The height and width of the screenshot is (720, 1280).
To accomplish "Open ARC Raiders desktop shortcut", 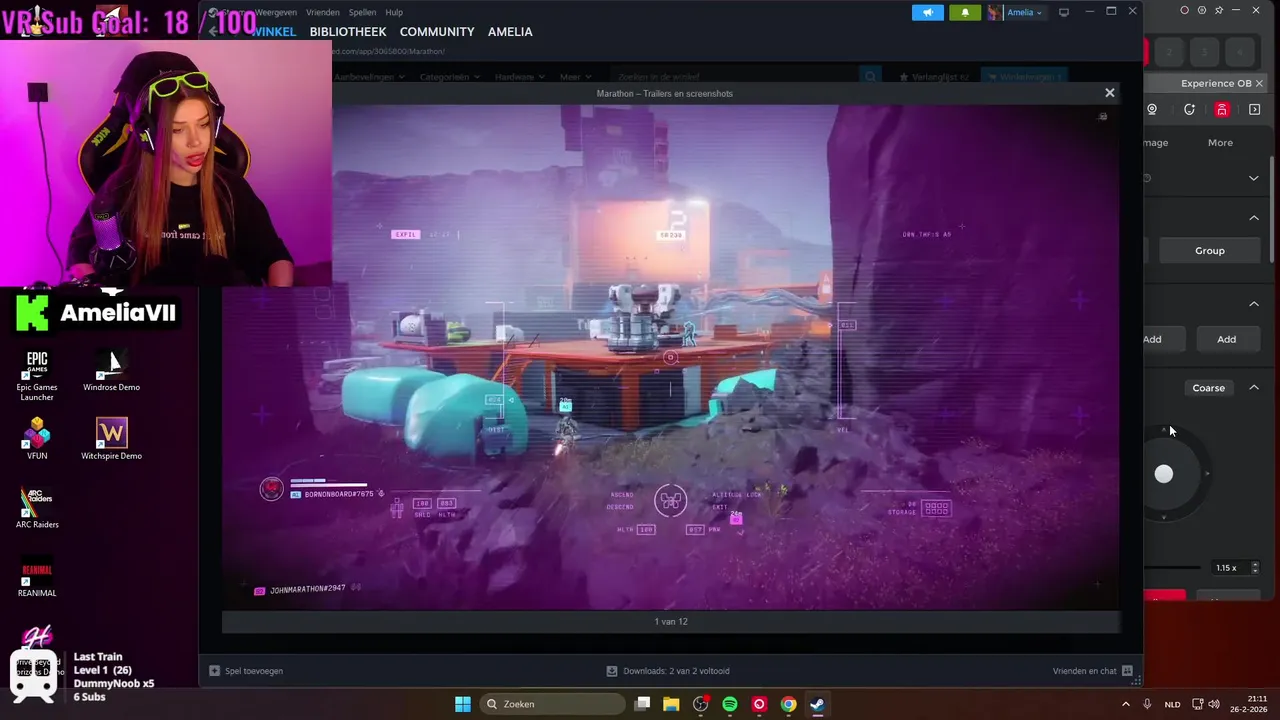I will coord(37,507).
